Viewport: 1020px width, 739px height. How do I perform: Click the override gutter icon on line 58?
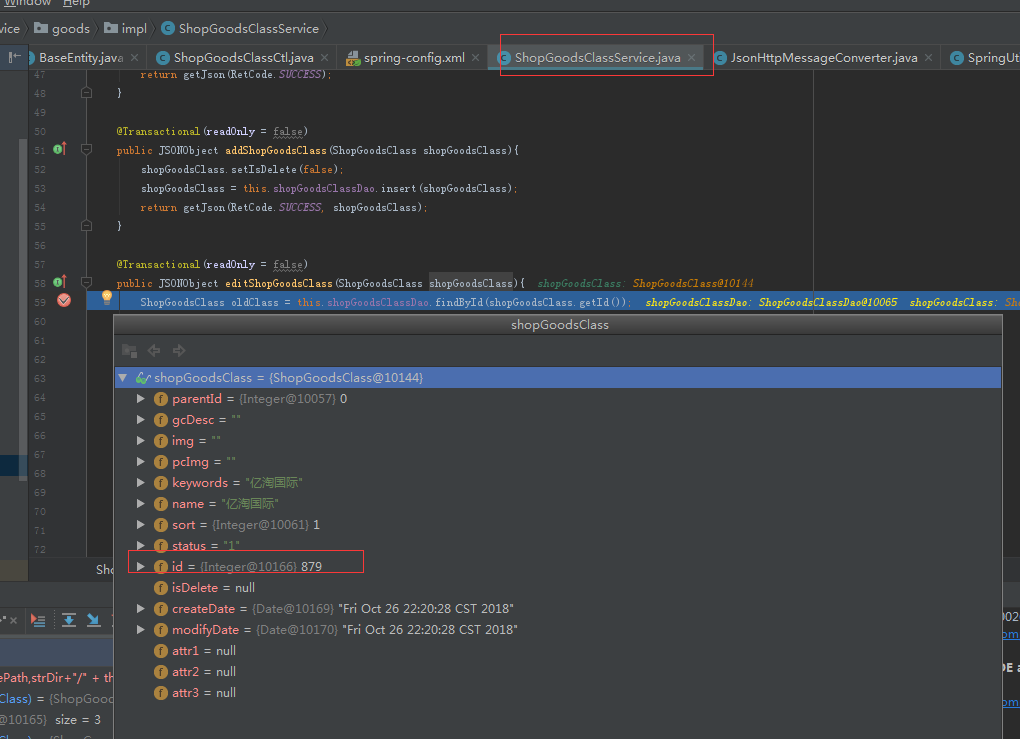(60, 282)
